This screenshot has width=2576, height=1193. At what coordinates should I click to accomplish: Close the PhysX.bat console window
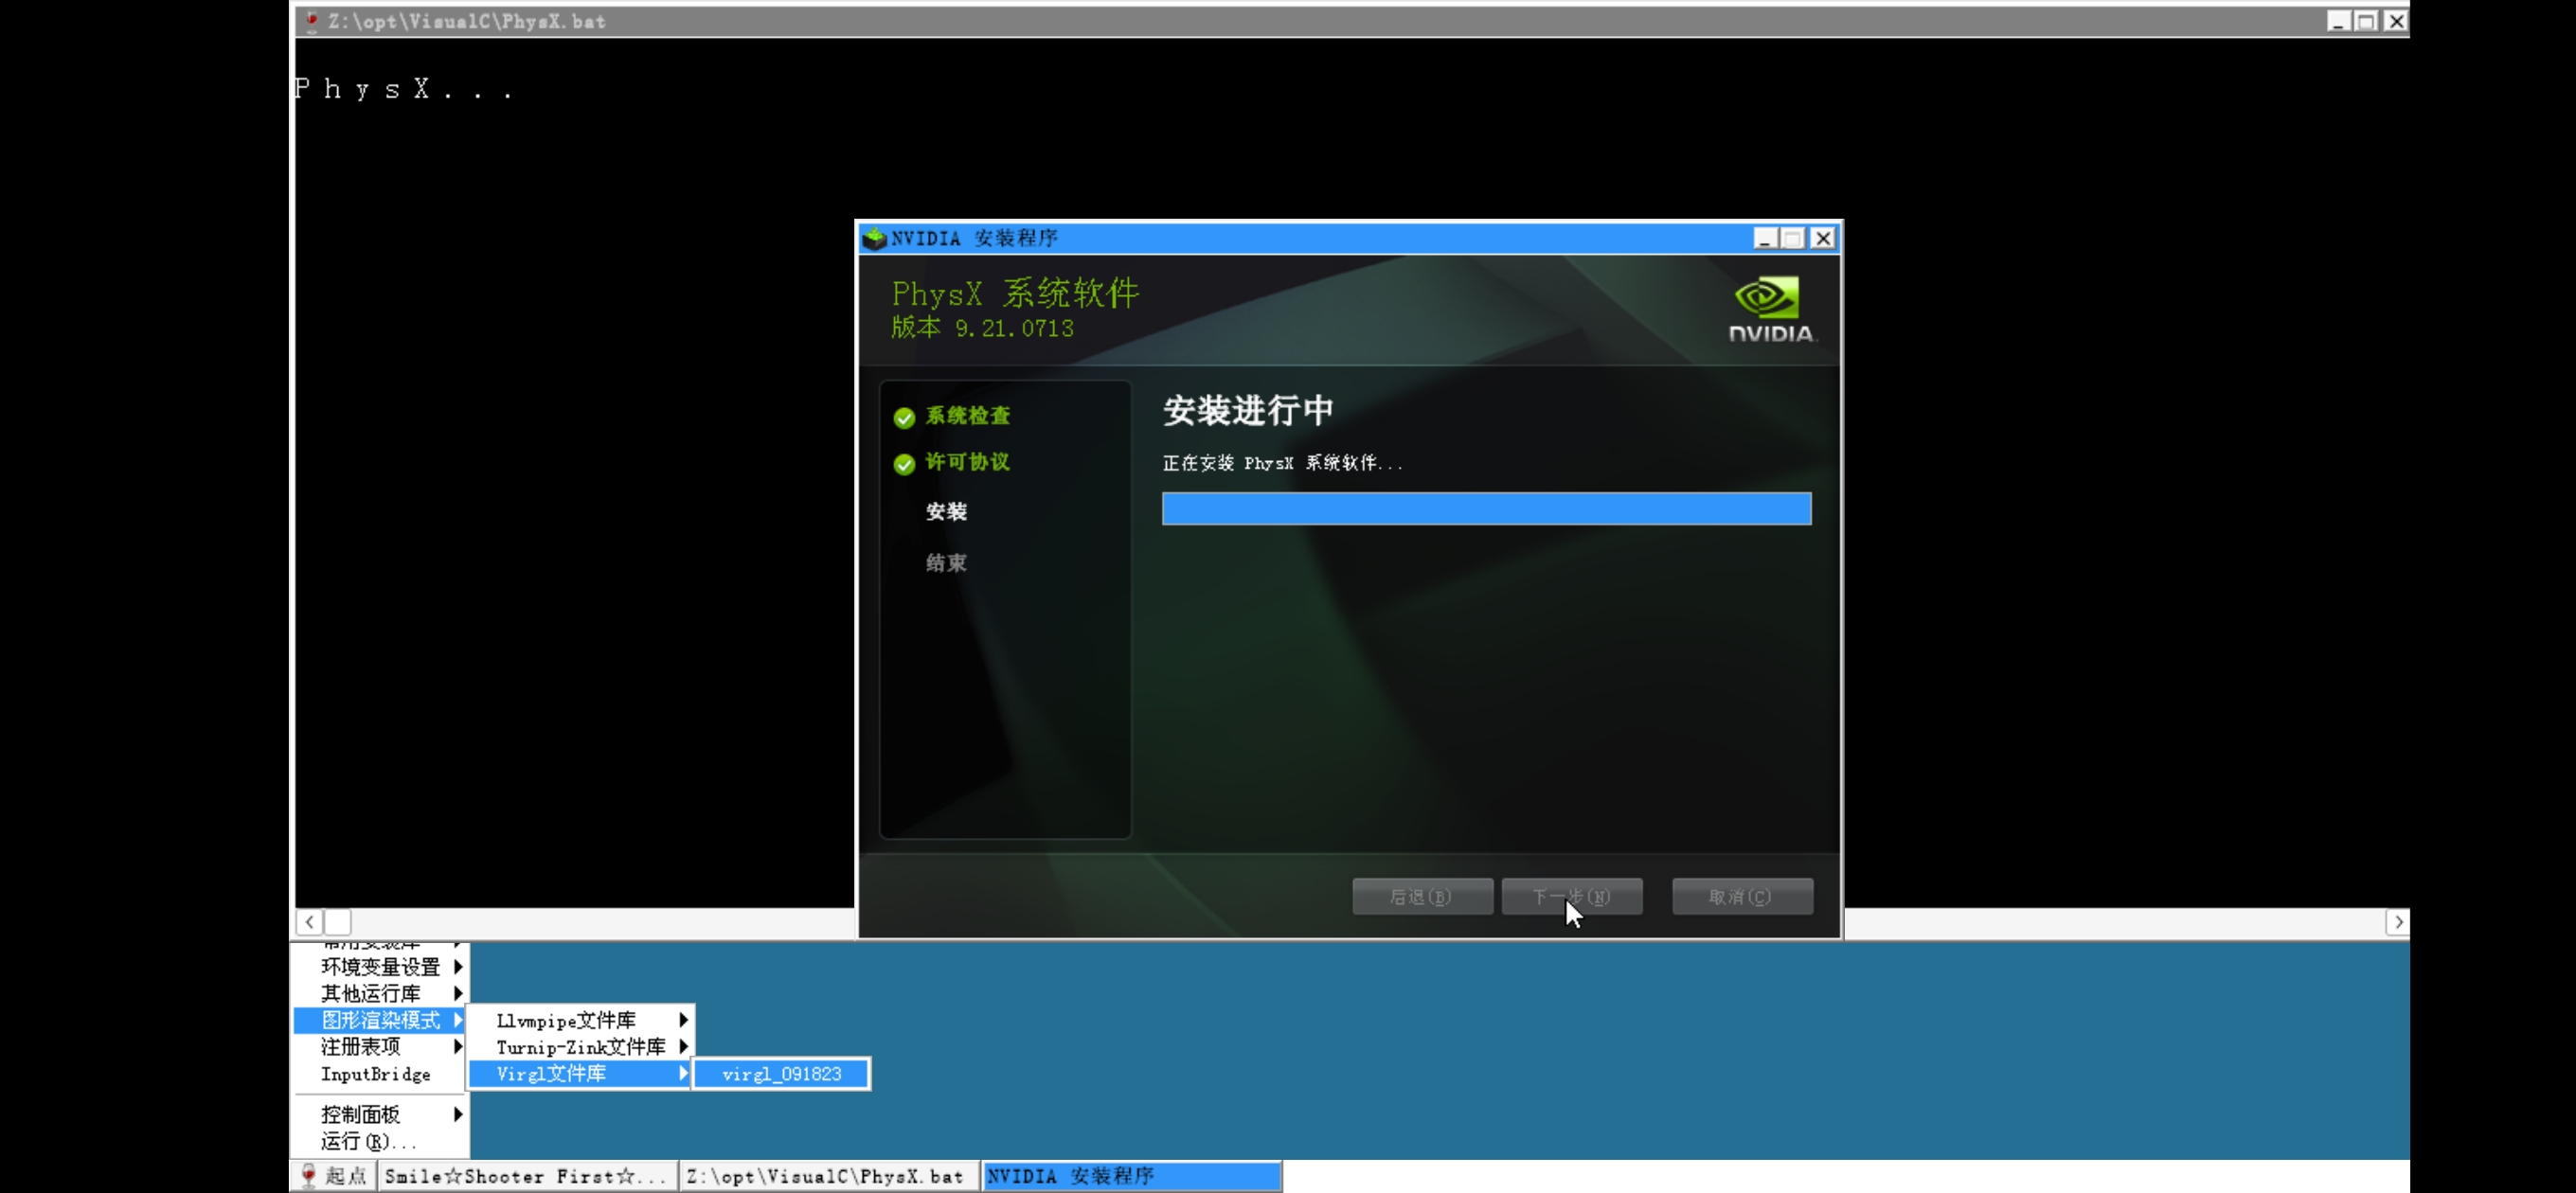tap(2396, 21)
